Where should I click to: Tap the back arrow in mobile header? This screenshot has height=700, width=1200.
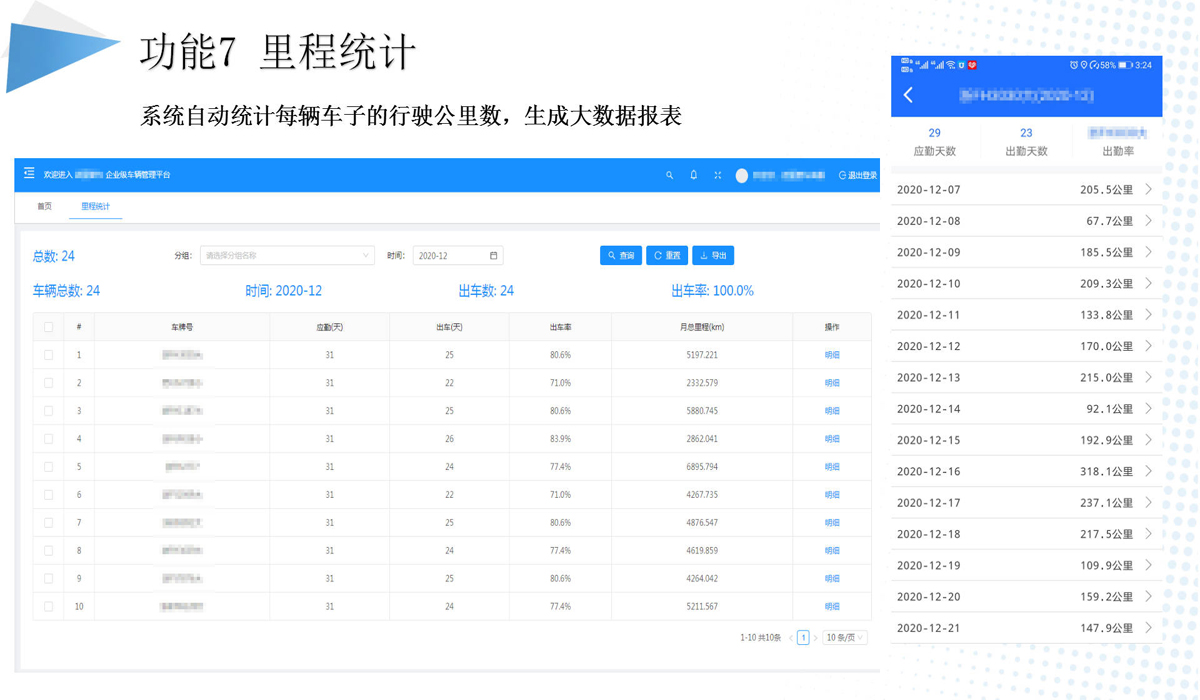(908, 95)
